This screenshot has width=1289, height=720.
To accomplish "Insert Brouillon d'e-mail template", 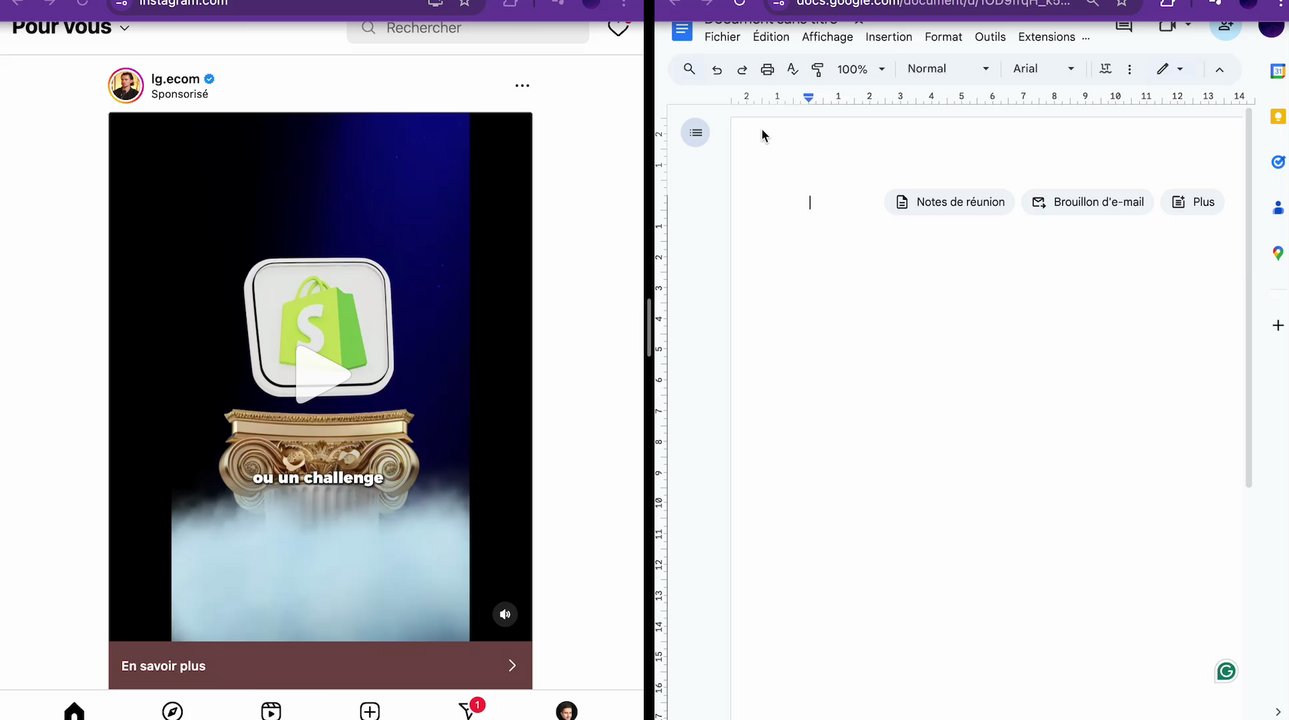I will click(1088, 202).
